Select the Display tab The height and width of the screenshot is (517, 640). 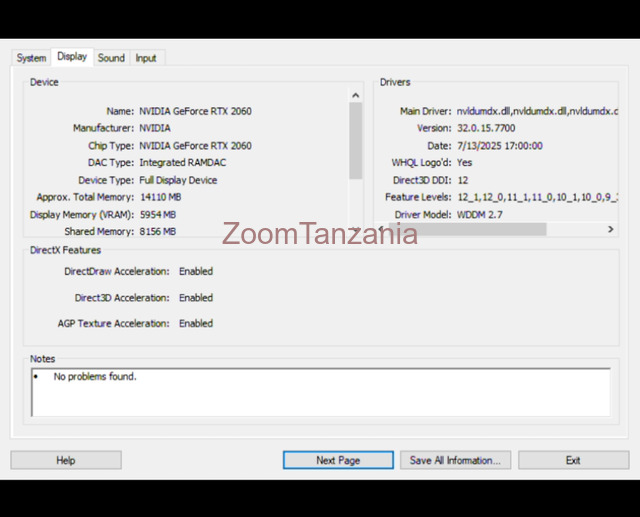[x=72, y=57]
